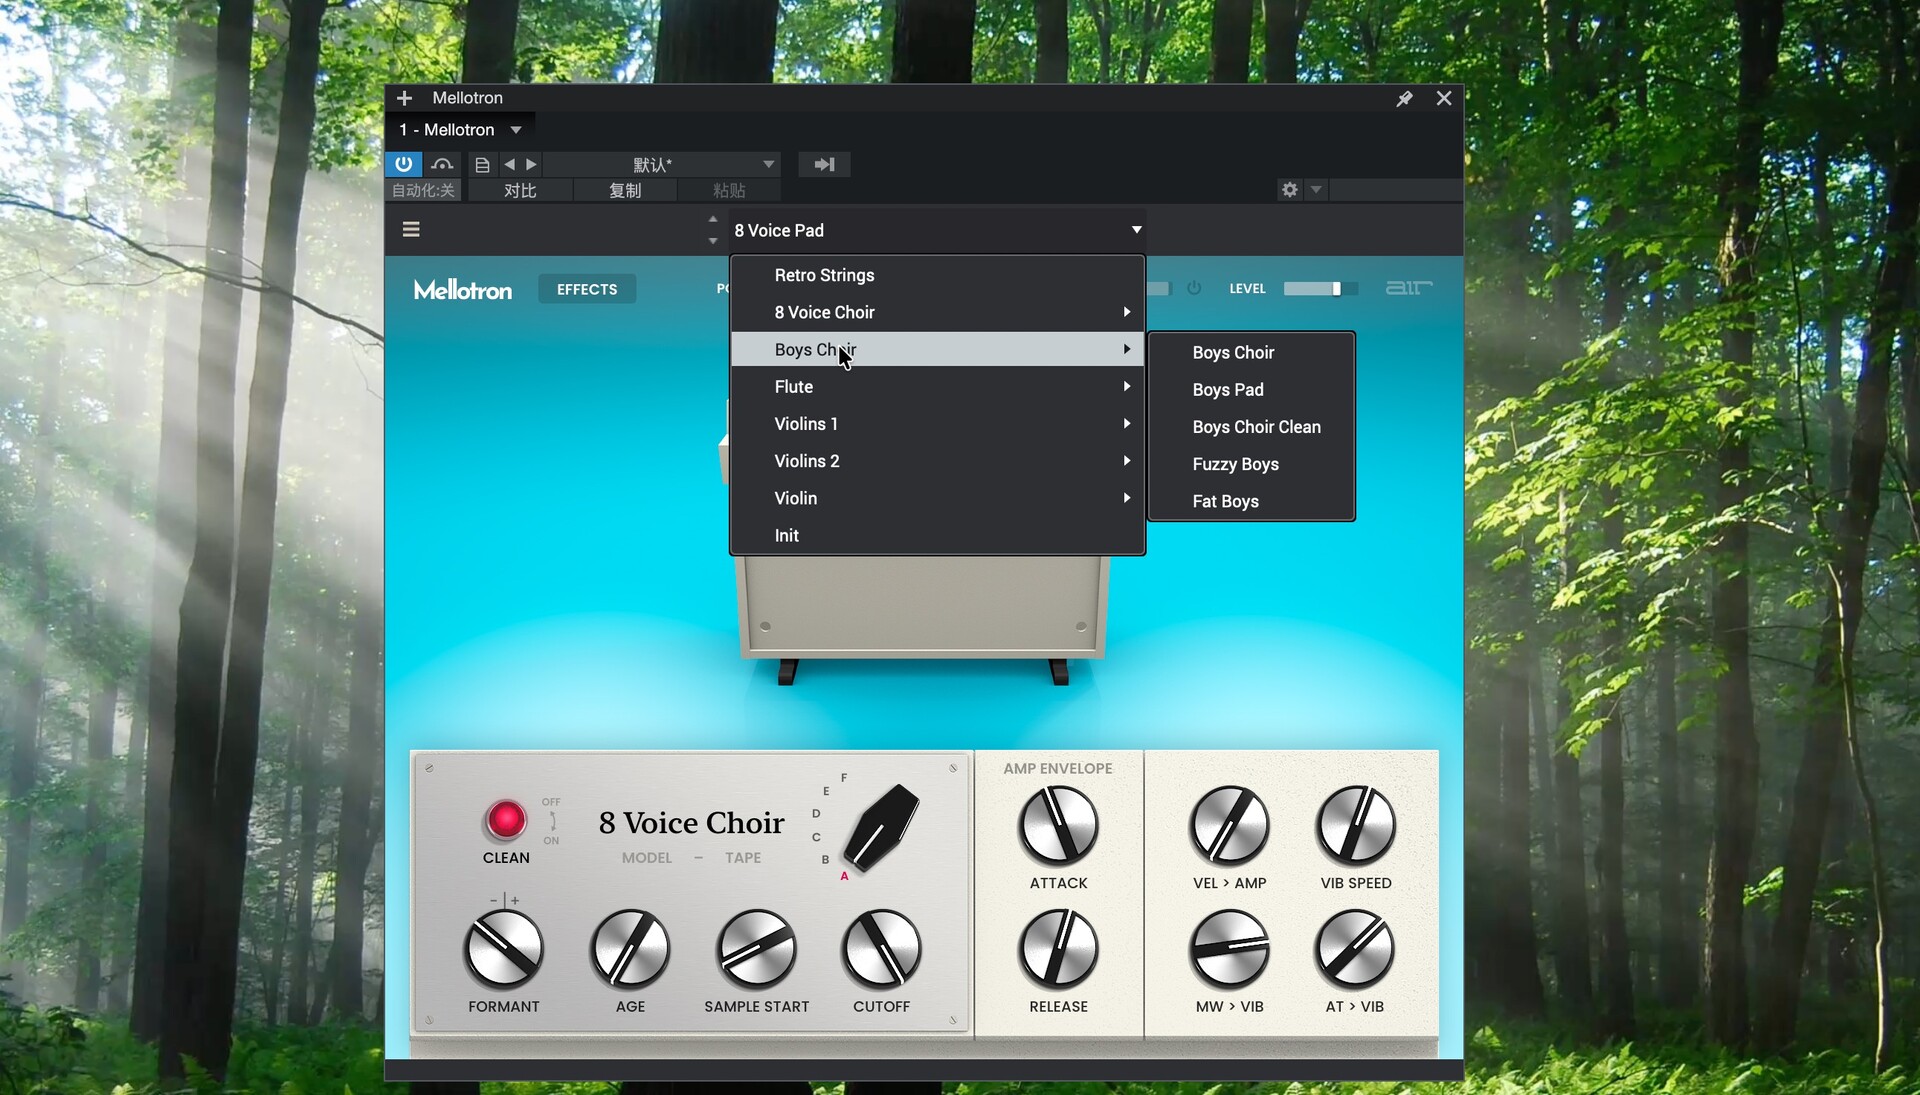Toggle the plugin power bypass button

[403, 164]
